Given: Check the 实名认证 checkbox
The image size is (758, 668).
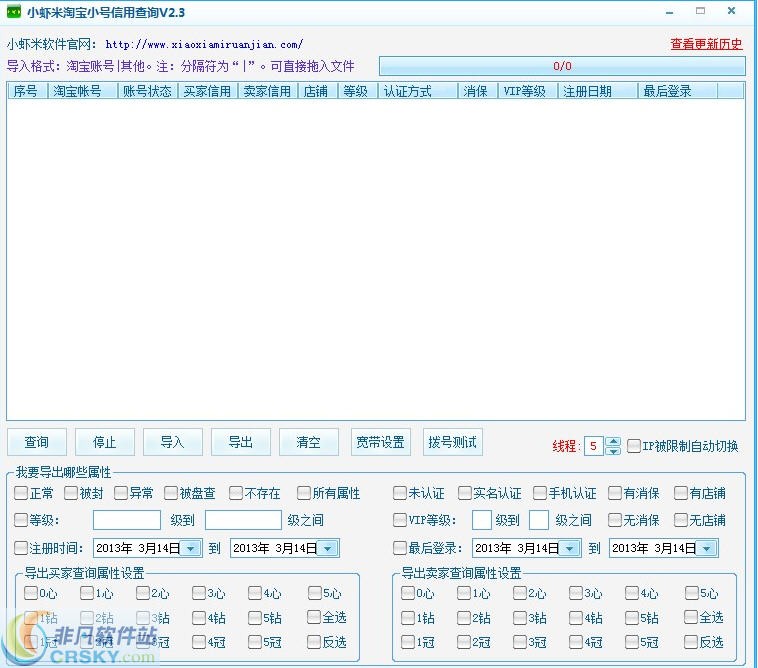Looking at the screenshot, I should (x=465, y=493).
